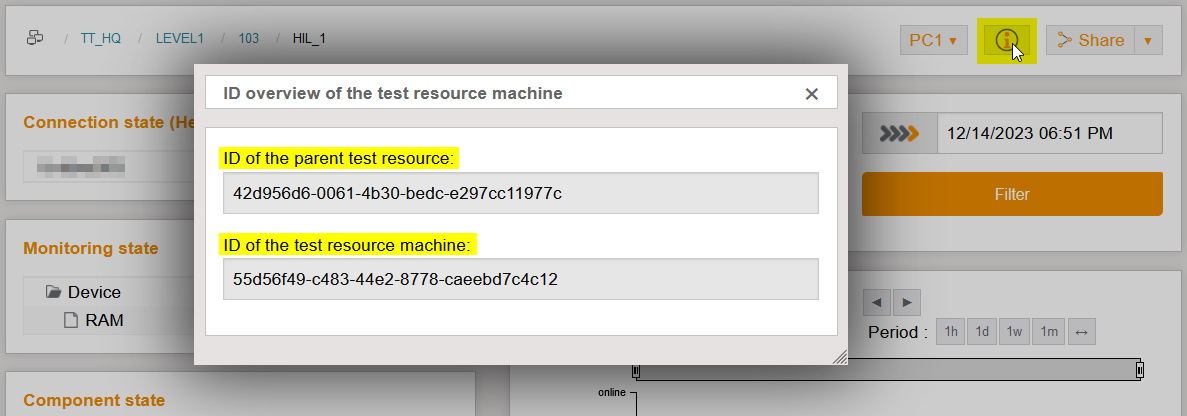Collapse the Device folder tree node
The width and height of the screenshot is (1187, 416).
pos(54,293)
